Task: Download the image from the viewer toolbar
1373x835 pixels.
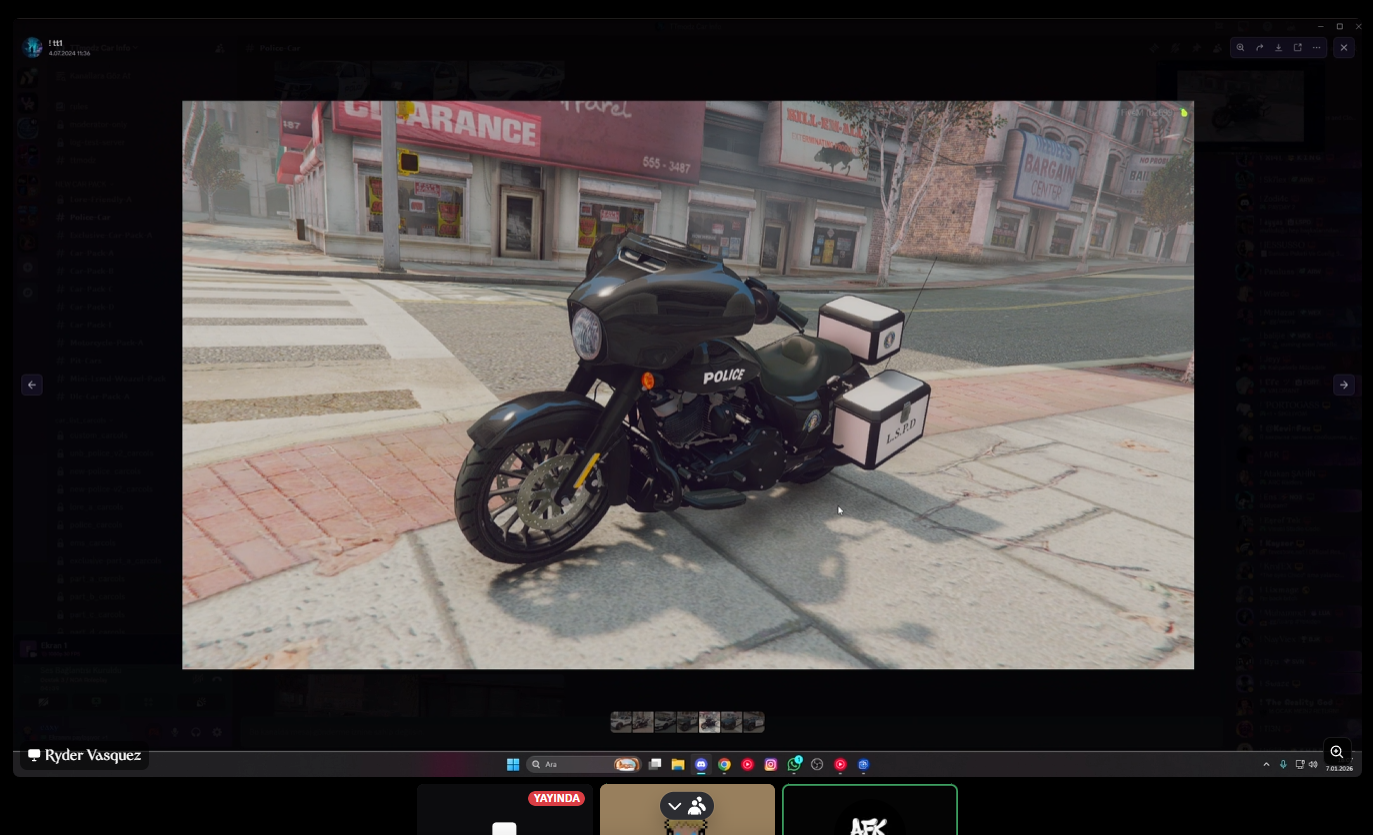Action: pyautogui.click(x=1278, y=47)
